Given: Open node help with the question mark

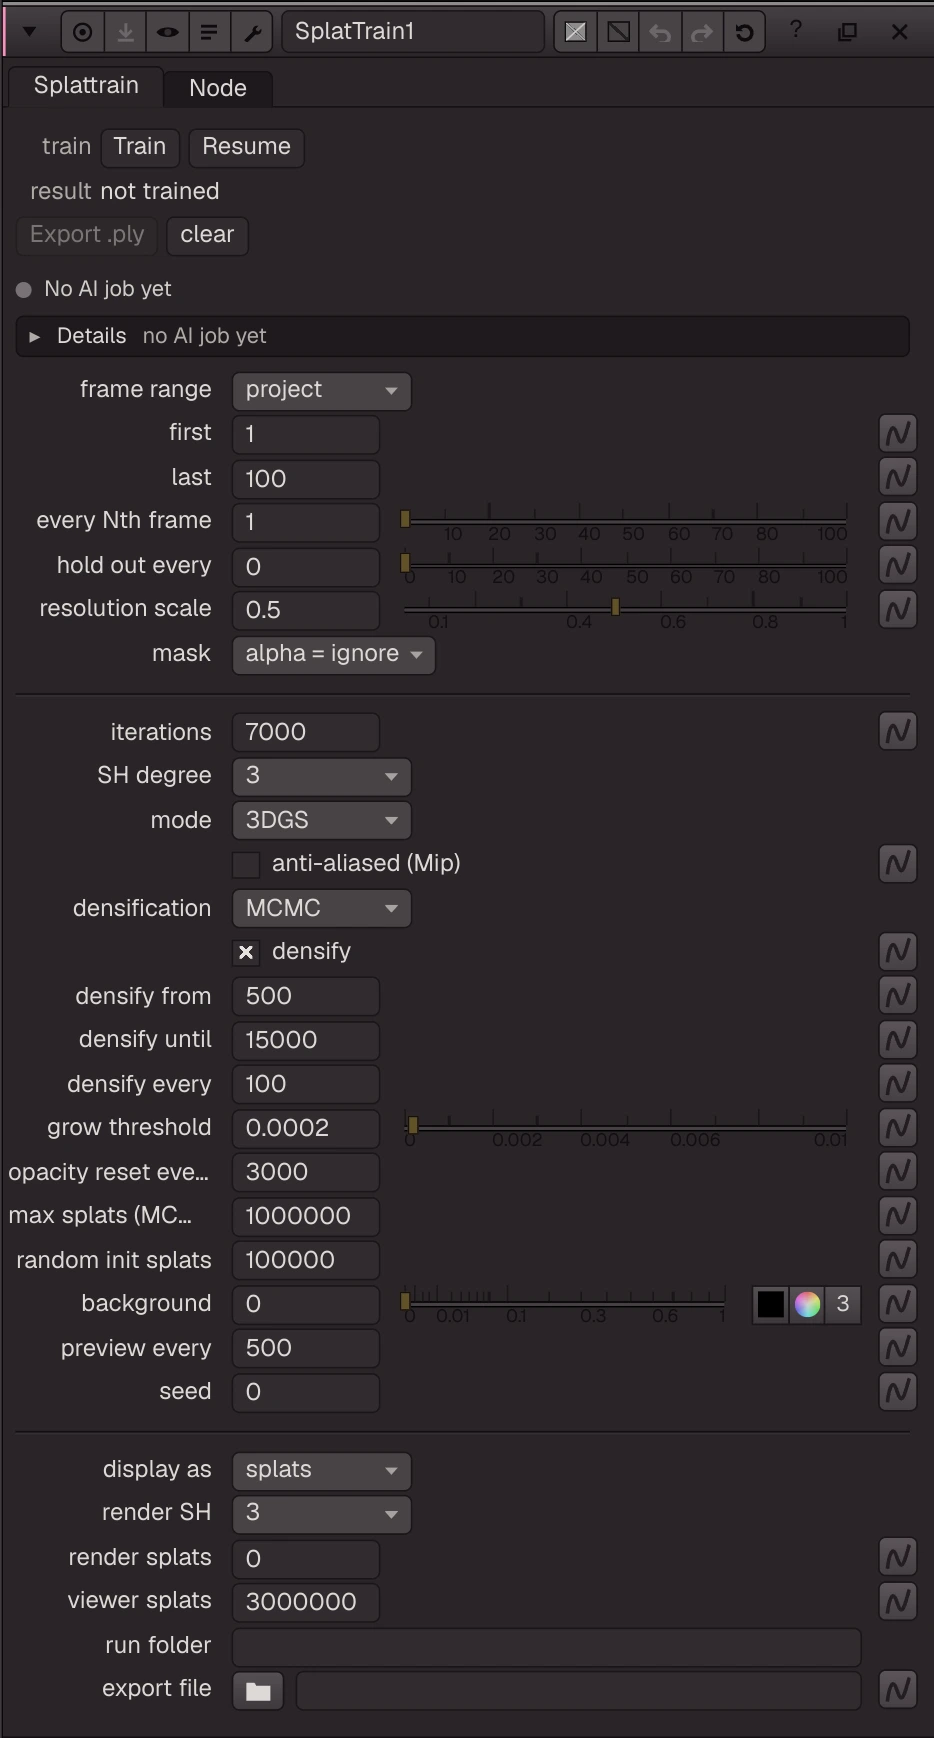Looking at the screenshot, I should point(796,30).
